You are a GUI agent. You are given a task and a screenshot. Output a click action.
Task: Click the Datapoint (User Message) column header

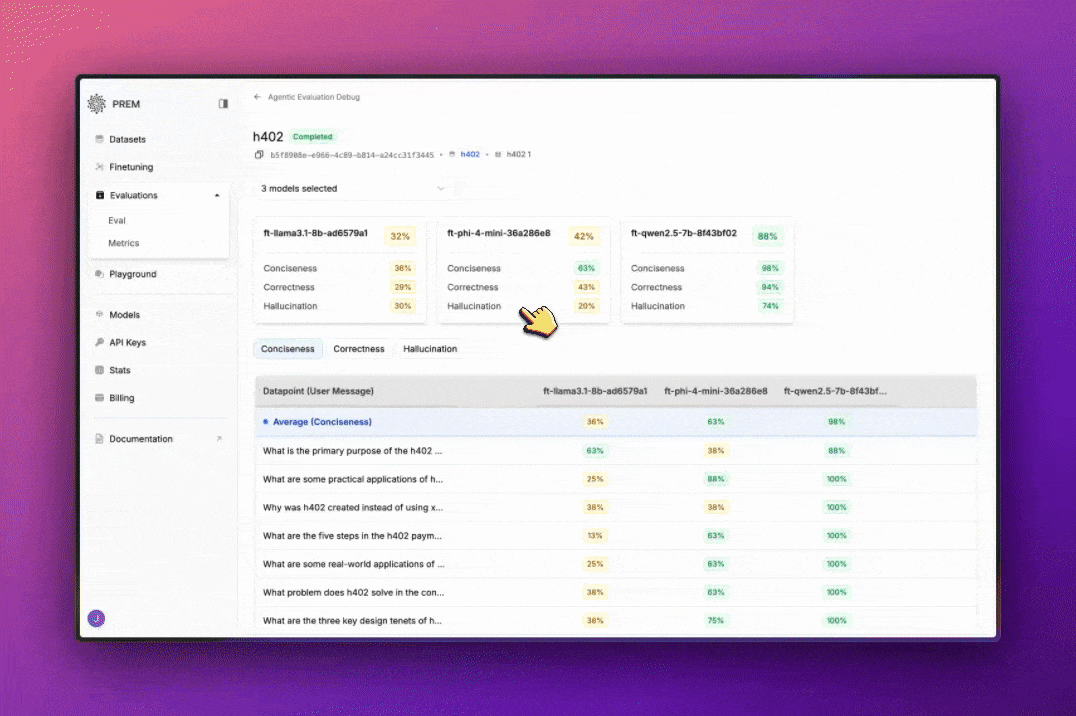pyautogui.click(x=318, y=391)
